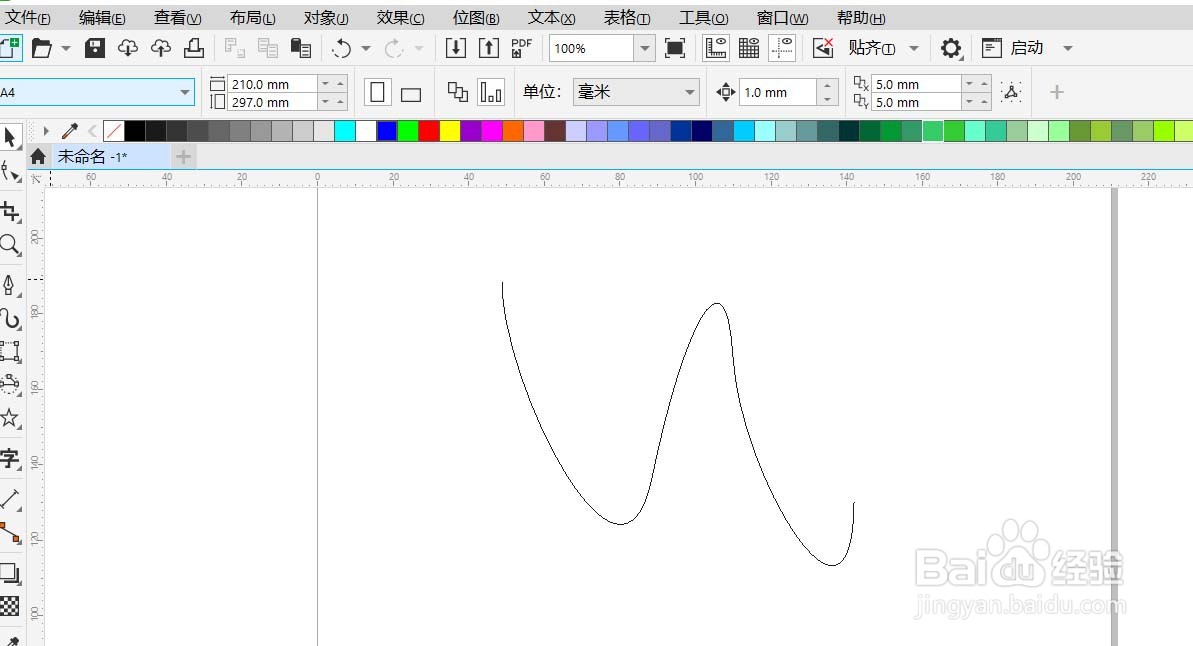
Task: Undo the last action
Action: [341, 49]
